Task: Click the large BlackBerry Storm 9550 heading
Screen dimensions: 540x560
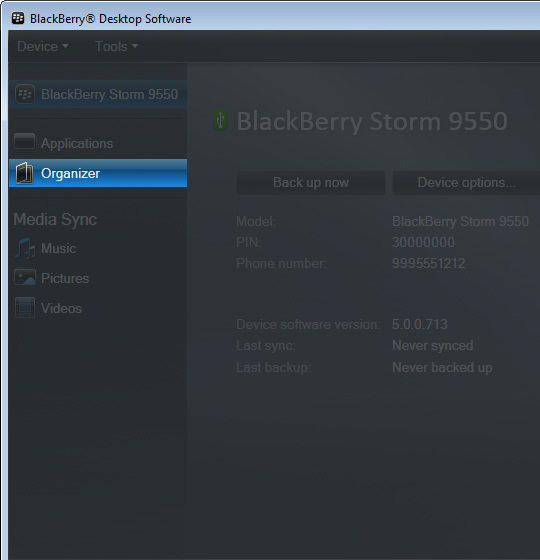Action: pyautogui.click(x=372, y=121)
